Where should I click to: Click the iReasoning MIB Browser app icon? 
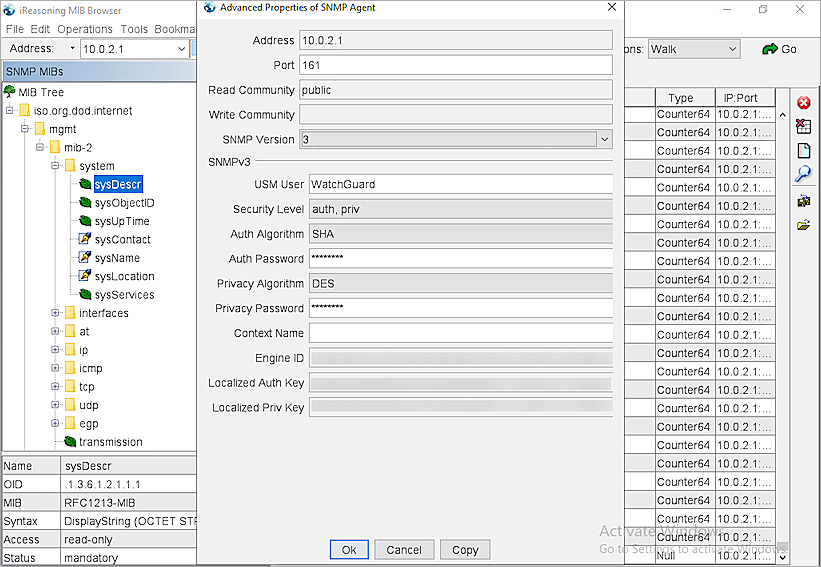point(9,10)
